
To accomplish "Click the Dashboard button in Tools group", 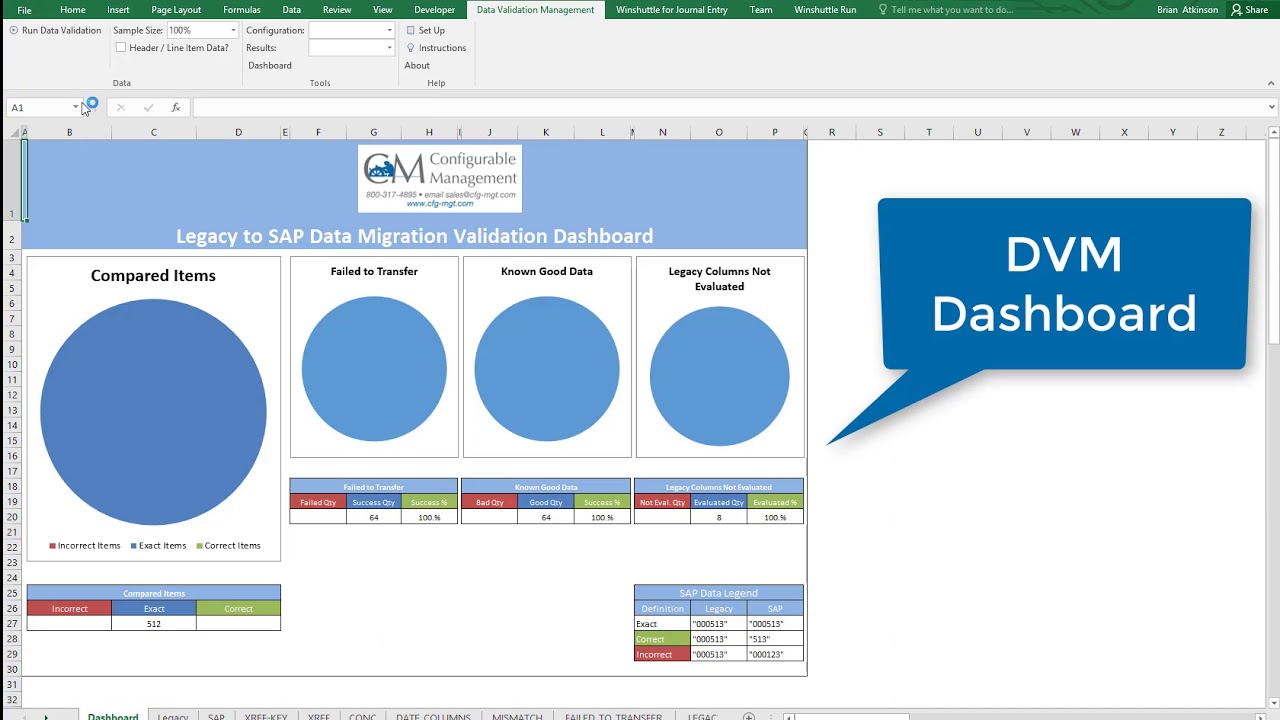I will pos(270,65).
